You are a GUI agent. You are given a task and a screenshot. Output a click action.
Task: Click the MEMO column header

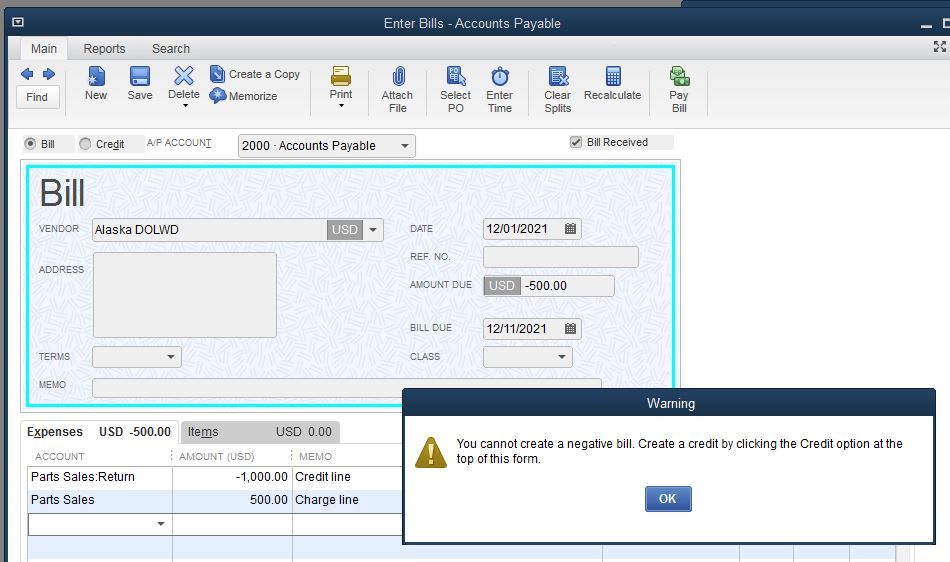tap(315, 457)
